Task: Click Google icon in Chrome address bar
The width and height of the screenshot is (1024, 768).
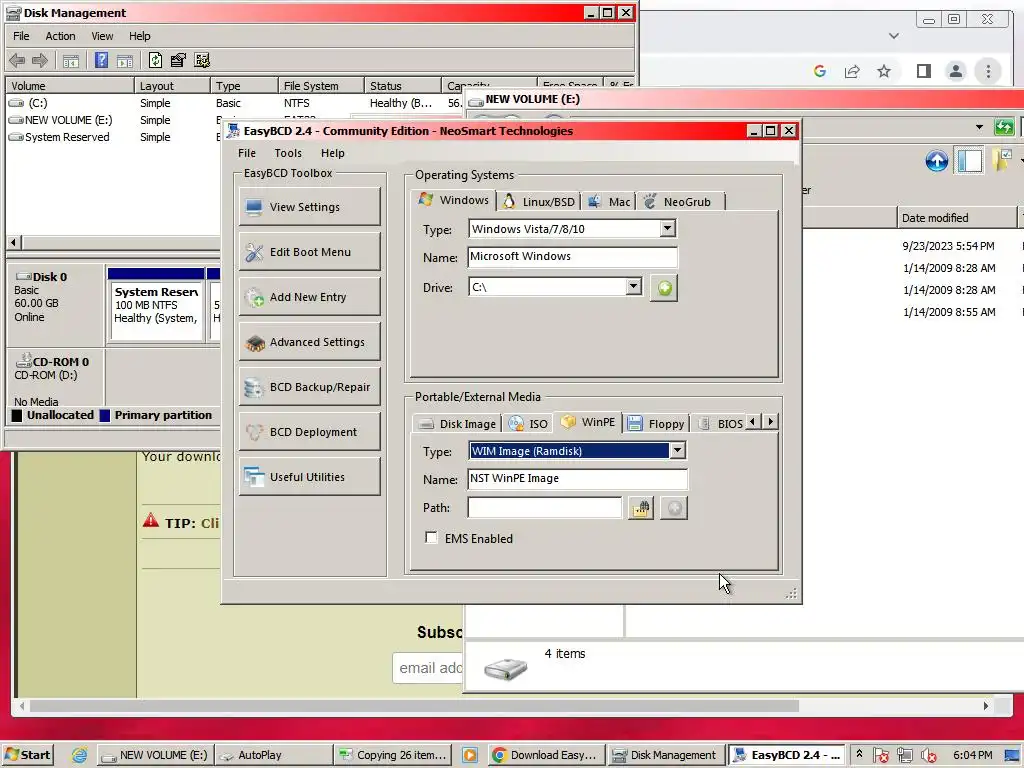Action: tap(820, 71)
